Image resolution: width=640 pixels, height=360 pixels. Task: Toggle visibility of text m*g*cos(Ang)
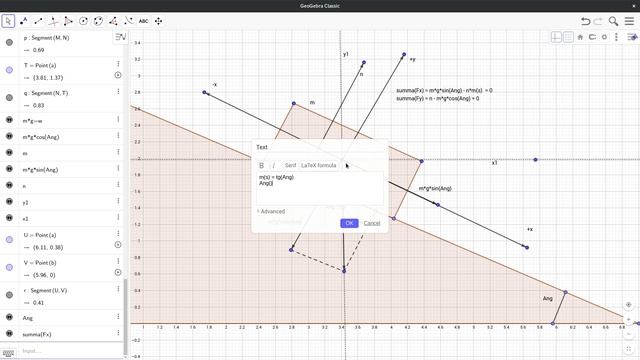(9, 136)
